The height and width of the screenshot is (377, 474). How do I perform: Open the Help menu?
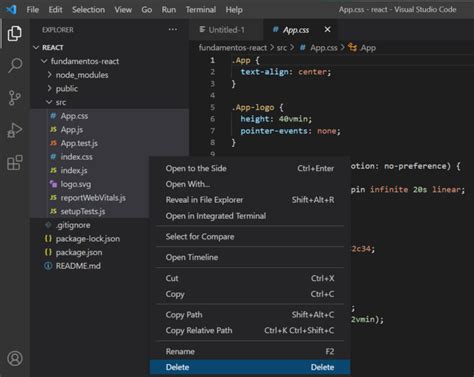click(234, 10)
